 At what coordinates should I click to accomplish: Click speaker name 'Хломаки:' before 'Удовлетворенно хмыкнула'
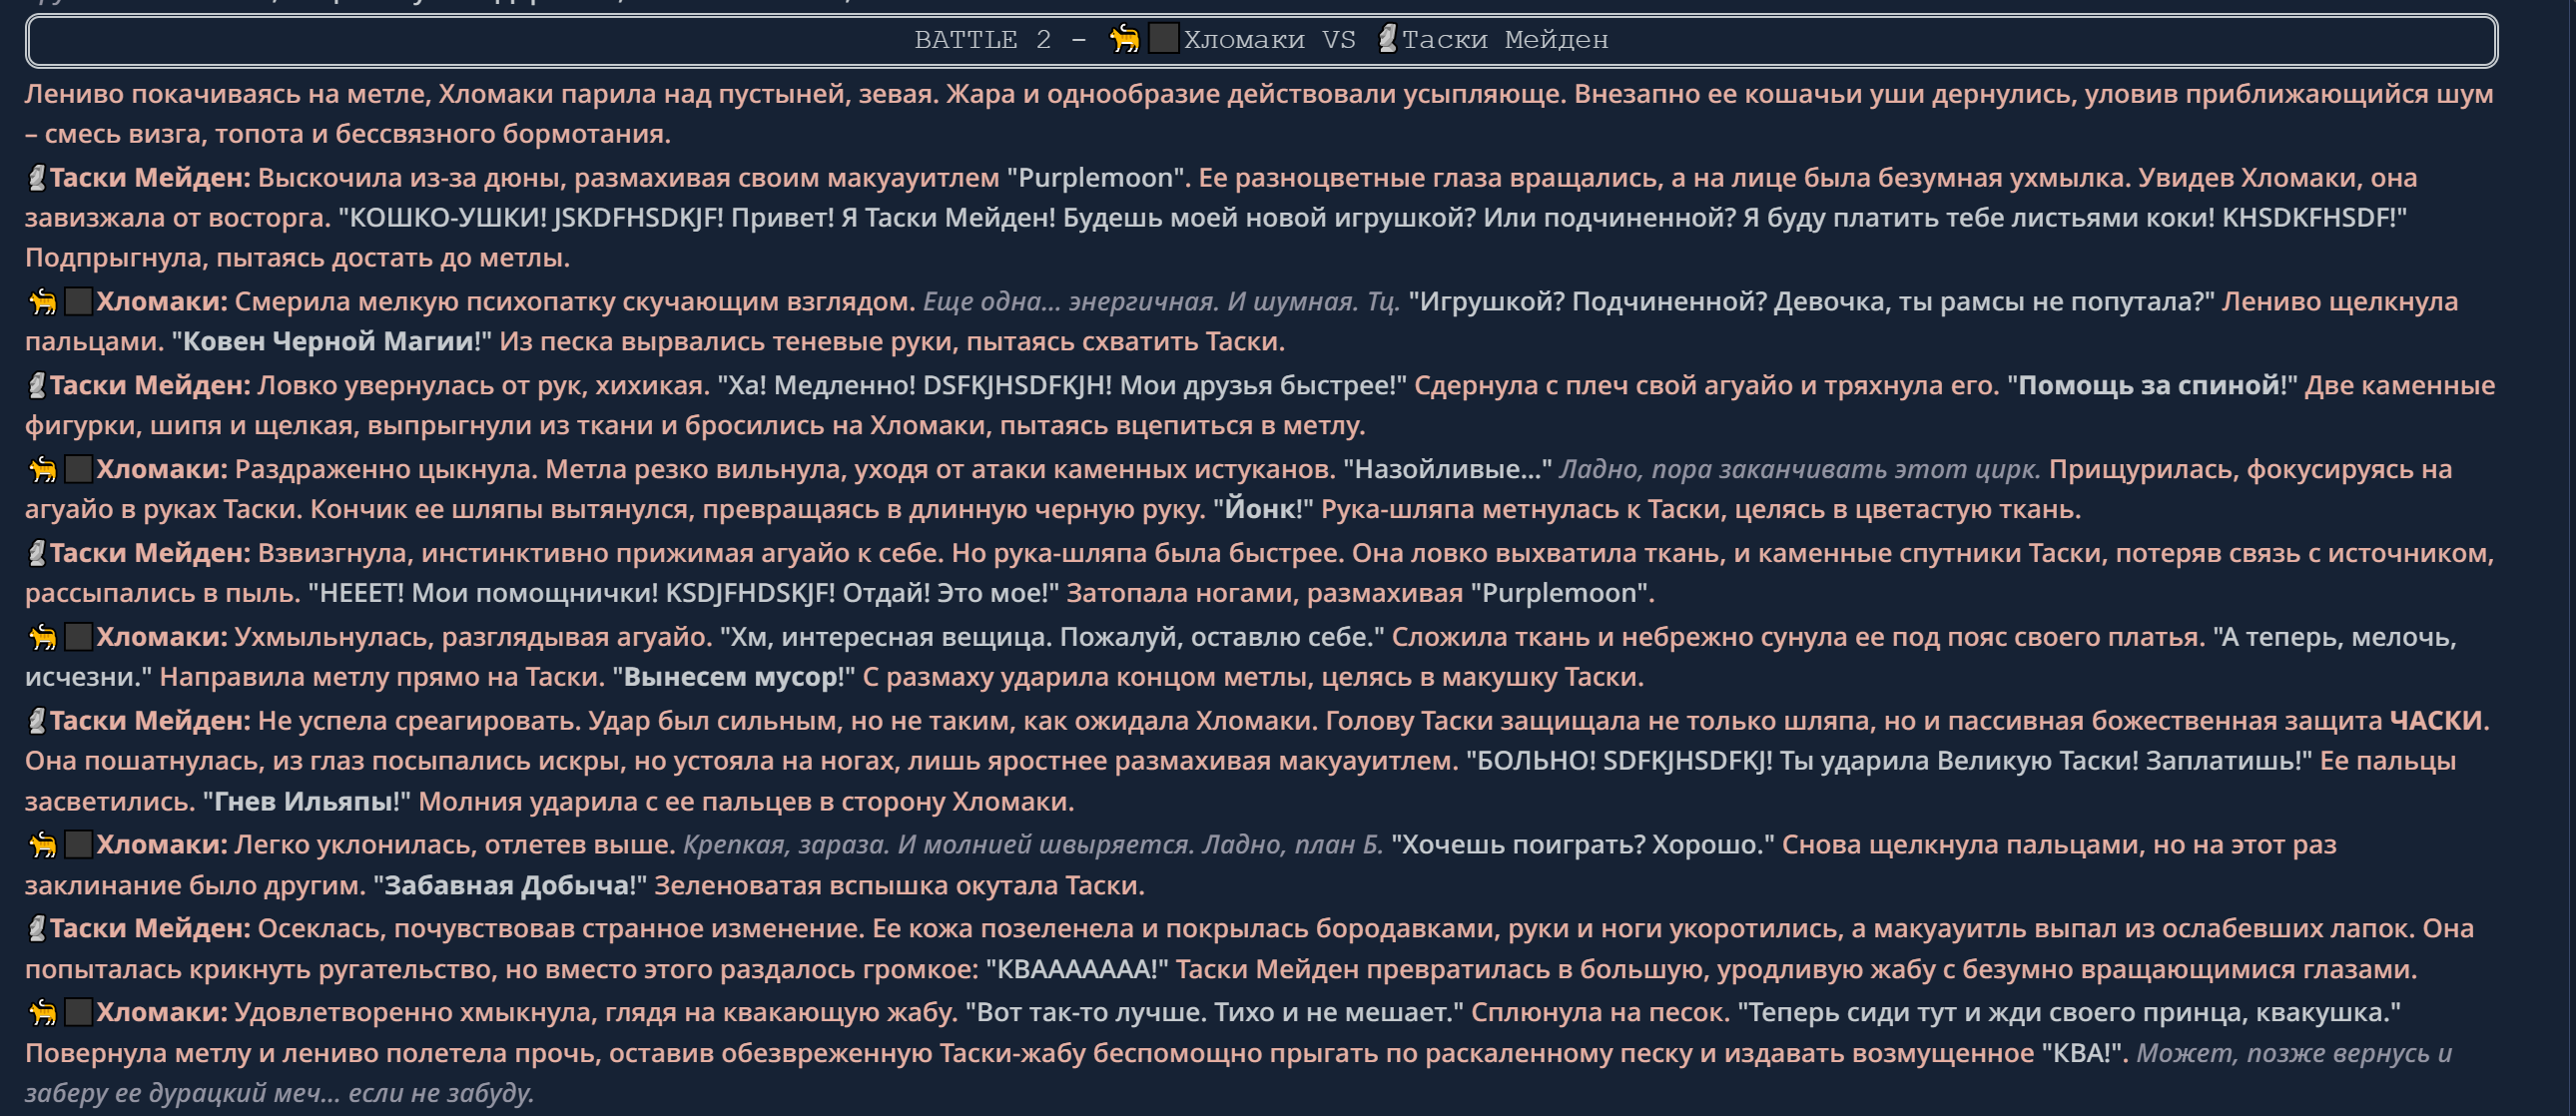[x=162, y=1013]
